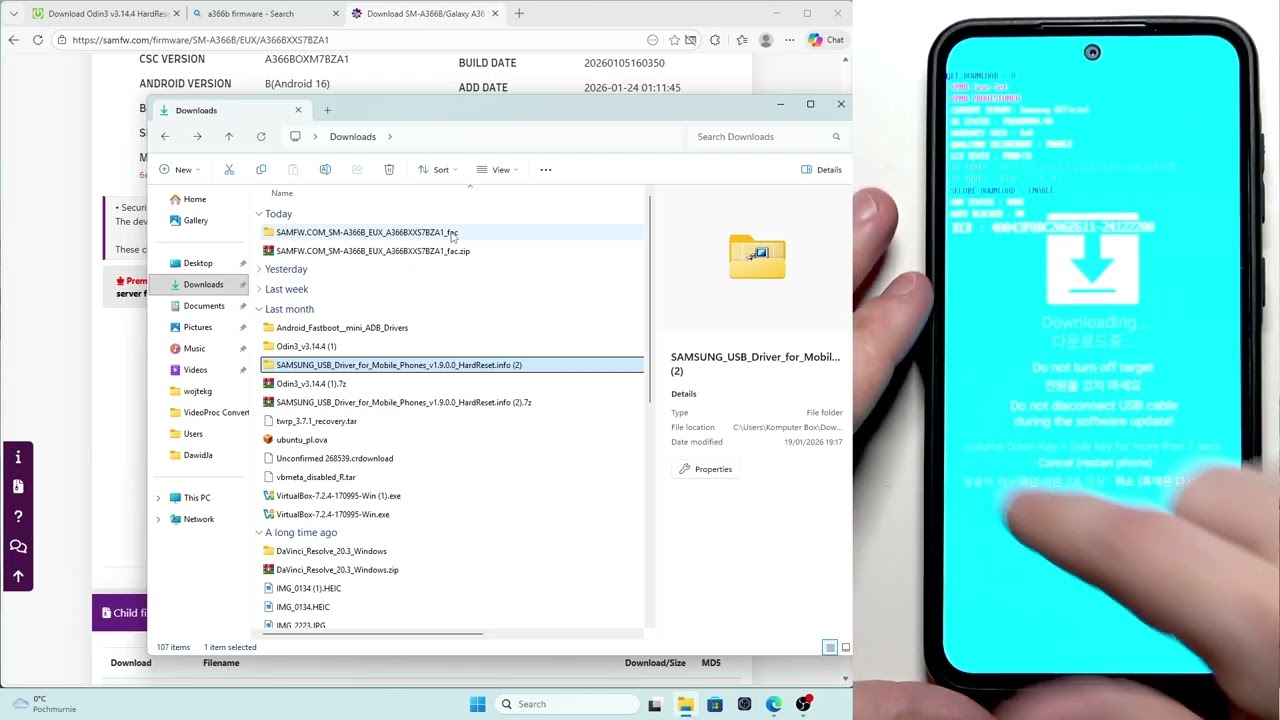Click the browser address bar URL
Image resolution: width=1280 pixels, height=720 pixels.
tap(200, 40)
